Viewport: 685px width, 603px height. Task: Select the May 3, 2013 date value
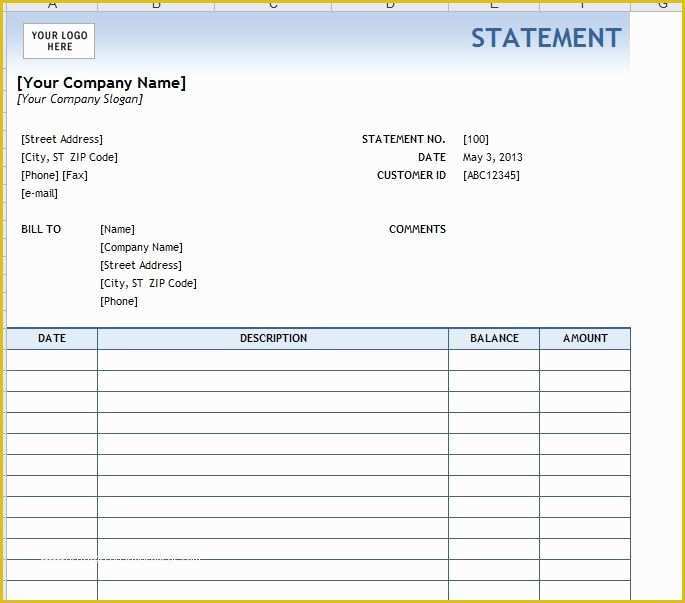coord(493,157)
